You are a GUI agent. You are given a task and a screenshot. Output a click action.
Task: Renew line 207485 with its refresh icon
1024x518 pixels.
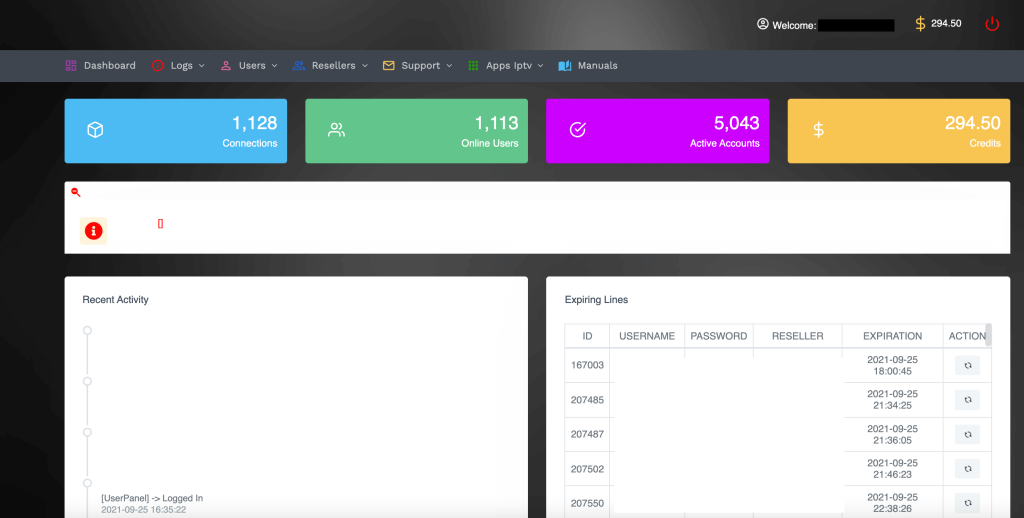(967, 400)
